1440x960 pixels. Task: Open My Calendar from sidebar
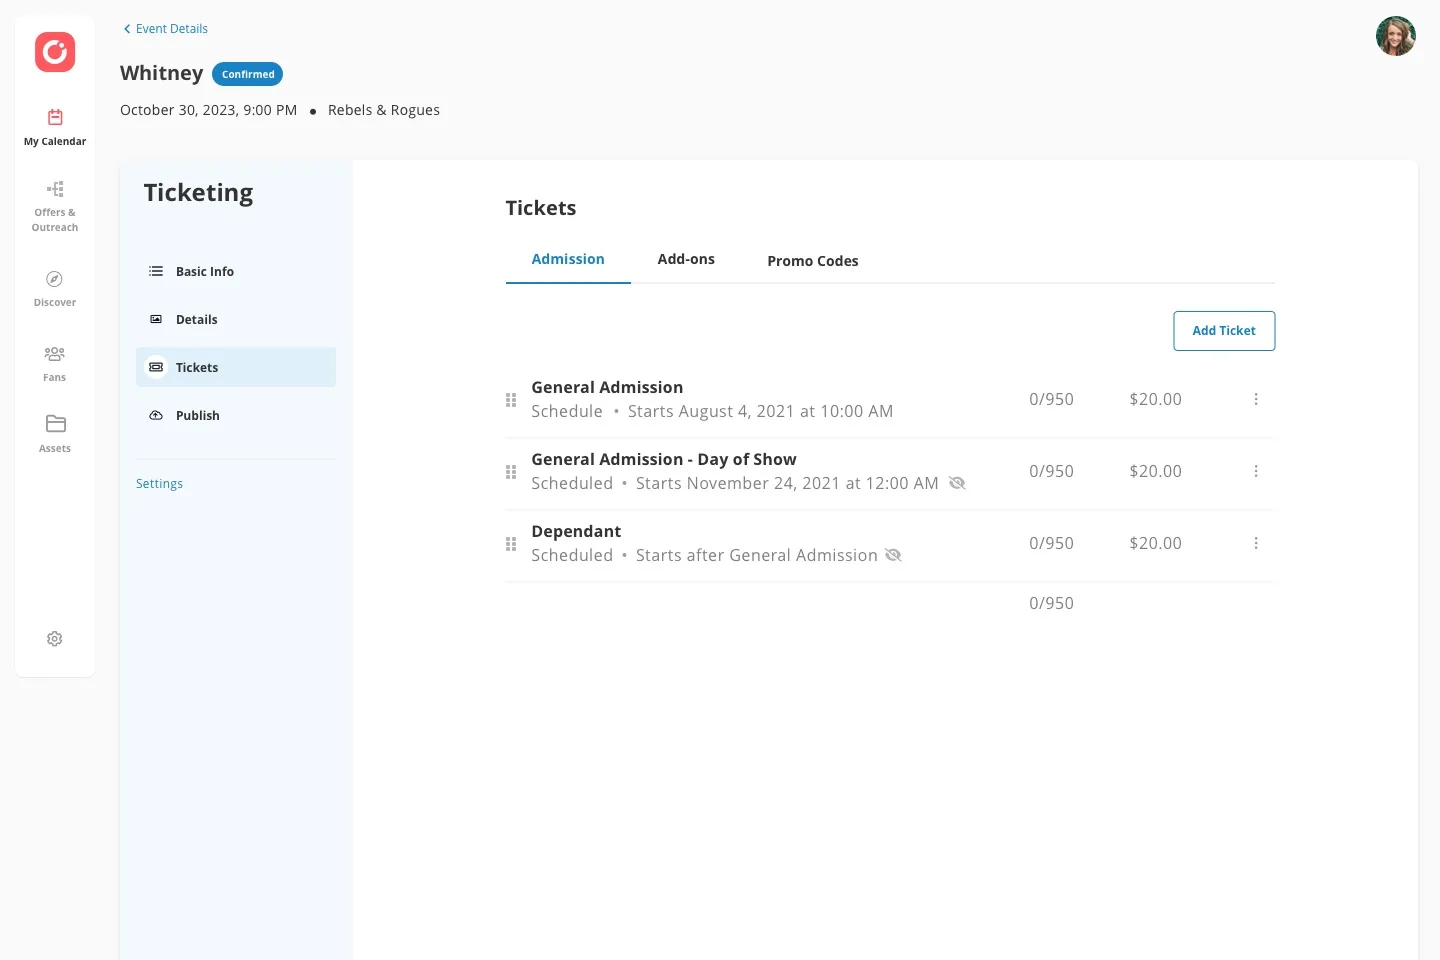point(55,128)
